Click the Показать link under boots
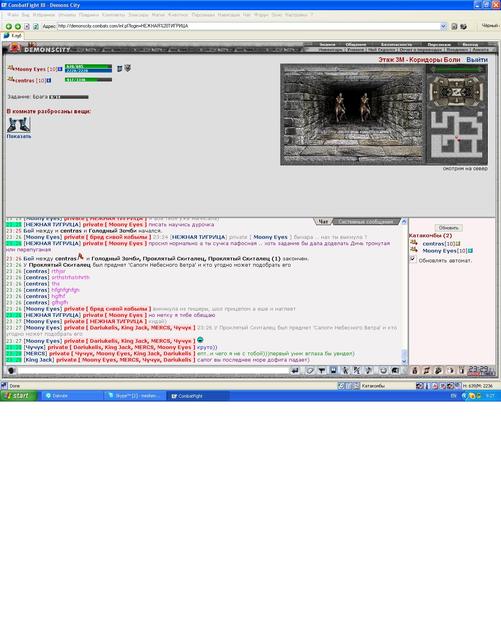This screenshot has width=501, height=640. (x=19, y=136)
